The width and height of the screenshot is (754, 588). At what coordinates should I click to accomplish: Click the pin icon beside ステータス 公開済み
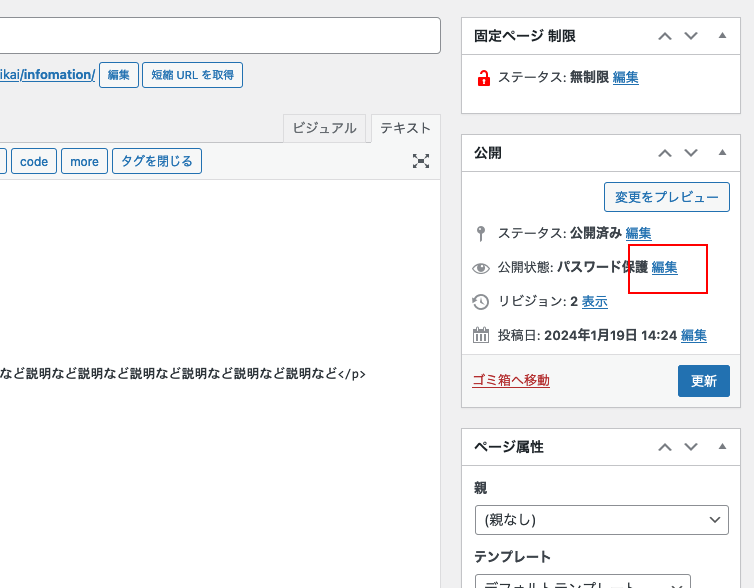pos(480,234)
